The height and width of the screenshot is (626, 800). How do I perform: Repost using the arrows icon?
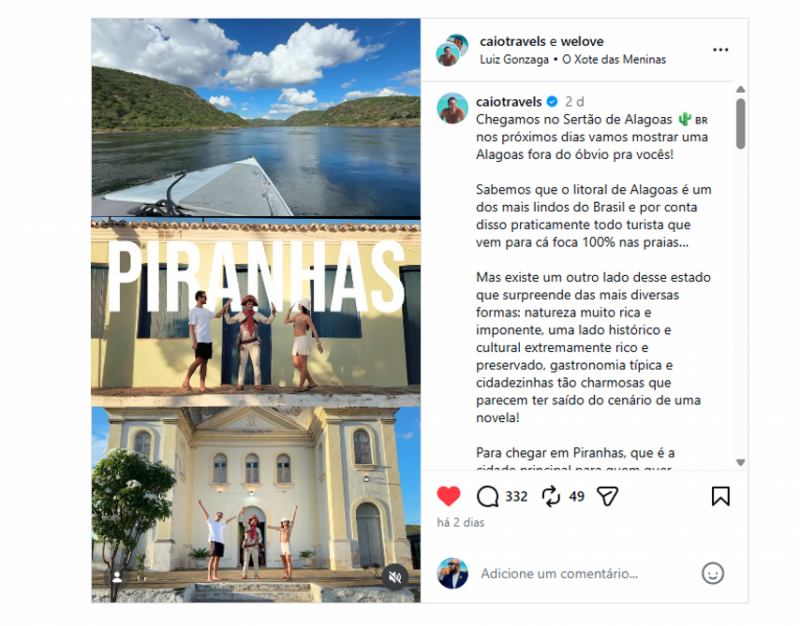pos(551,496)
